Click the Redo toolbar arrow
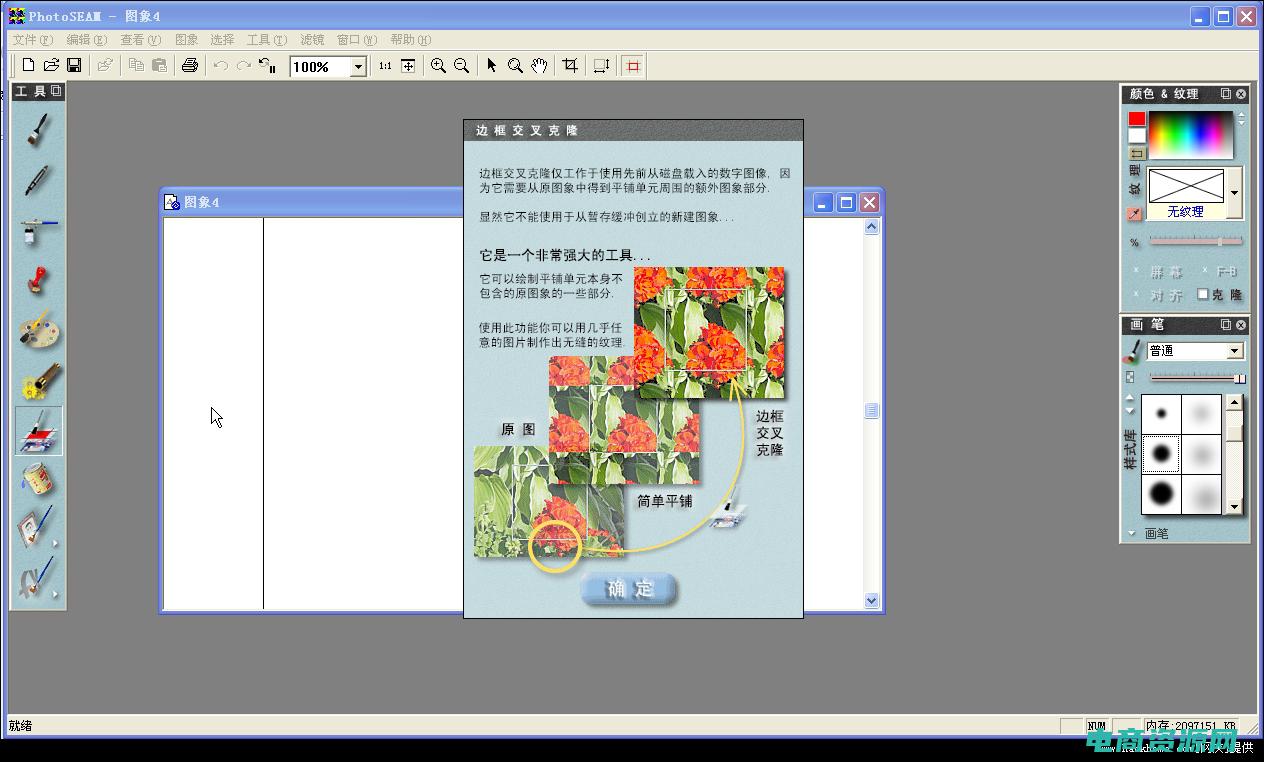 point(243,66)
